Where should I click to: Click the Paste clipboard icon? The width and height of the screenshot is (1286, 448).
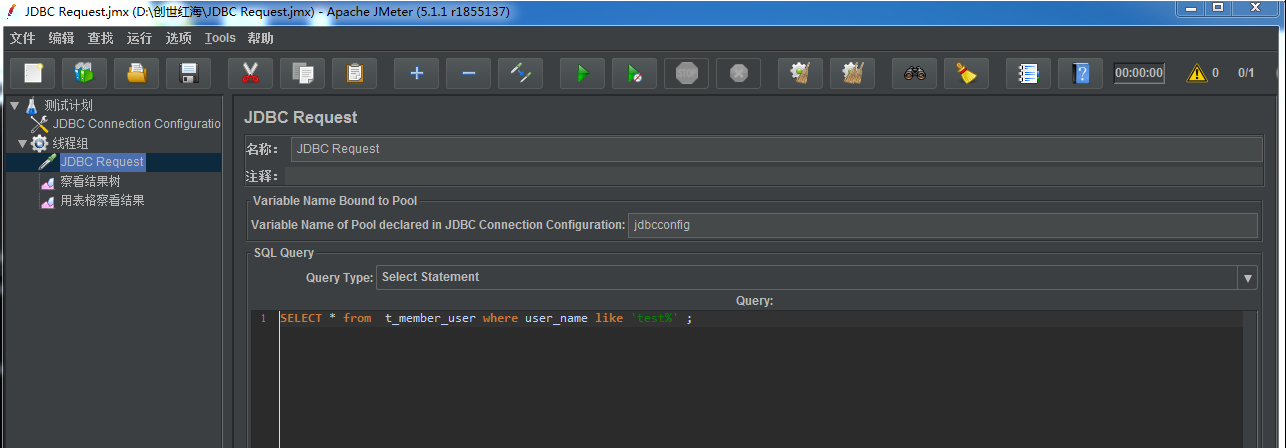pos(354,73)
